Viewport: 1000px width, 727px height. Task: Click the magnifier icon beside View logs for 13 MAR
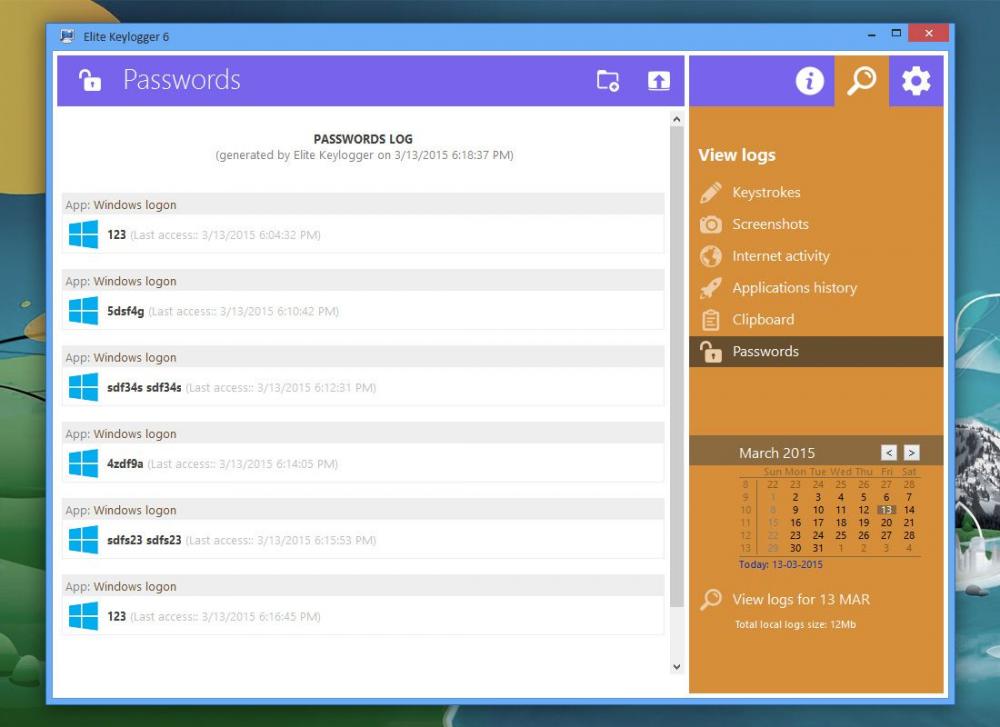click(x=711, y=599)
